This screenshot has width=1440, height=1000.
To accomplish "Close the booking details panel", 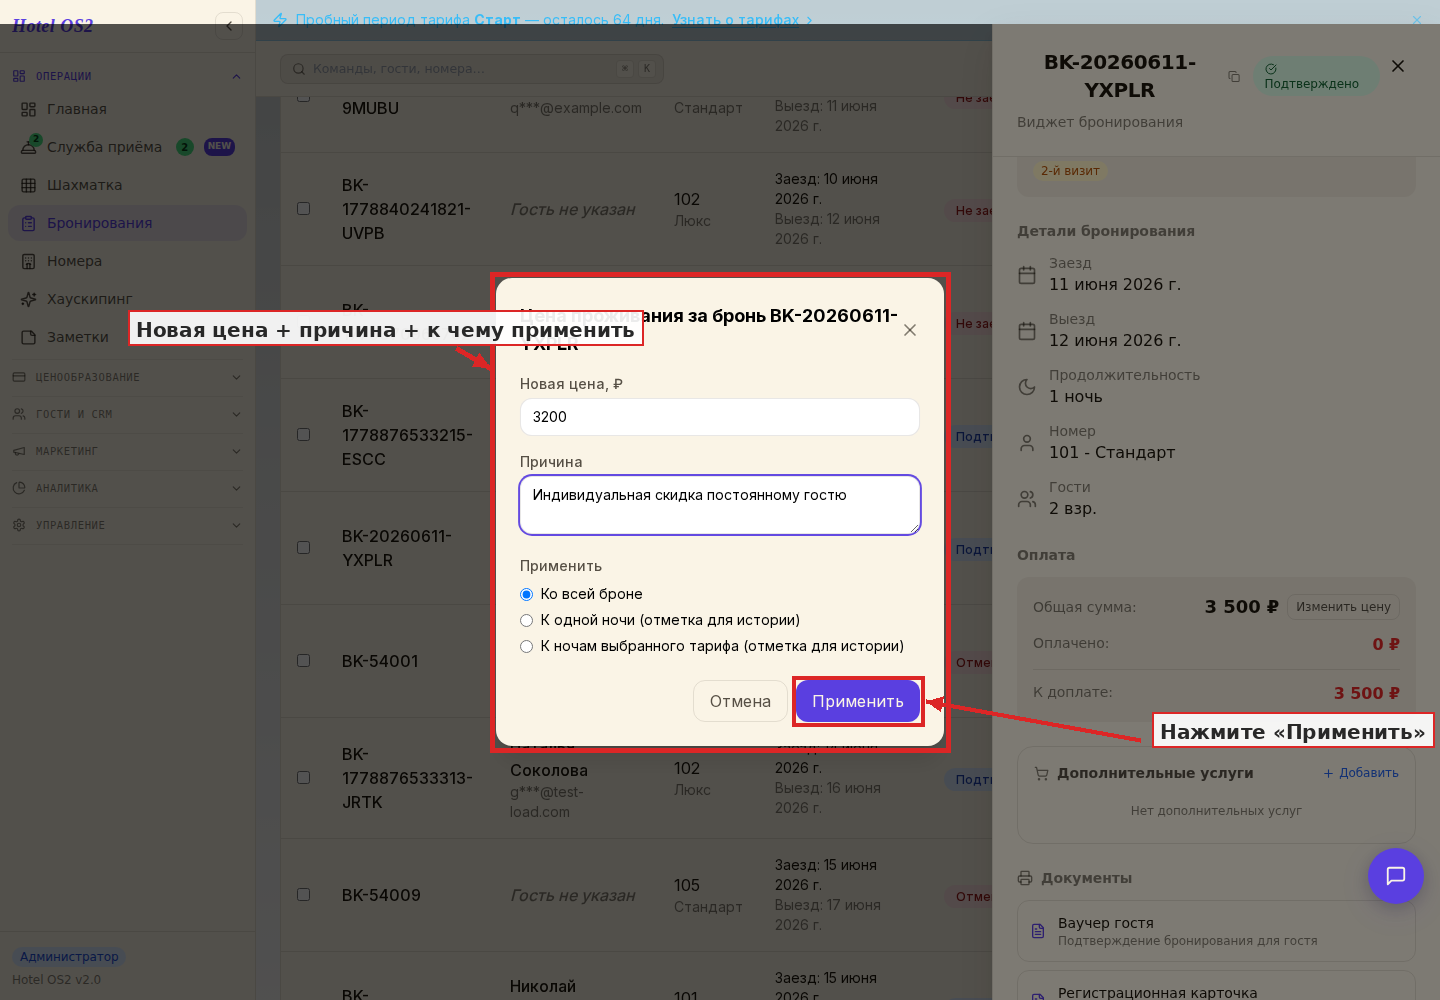I will pyautogui.click(x=1398, y=66).
